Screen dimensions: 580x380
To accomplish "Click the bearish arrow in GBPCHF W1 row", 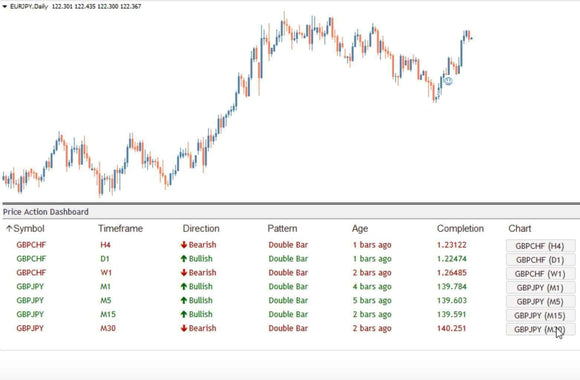I will pyautogui.click(x=184, y=273).
